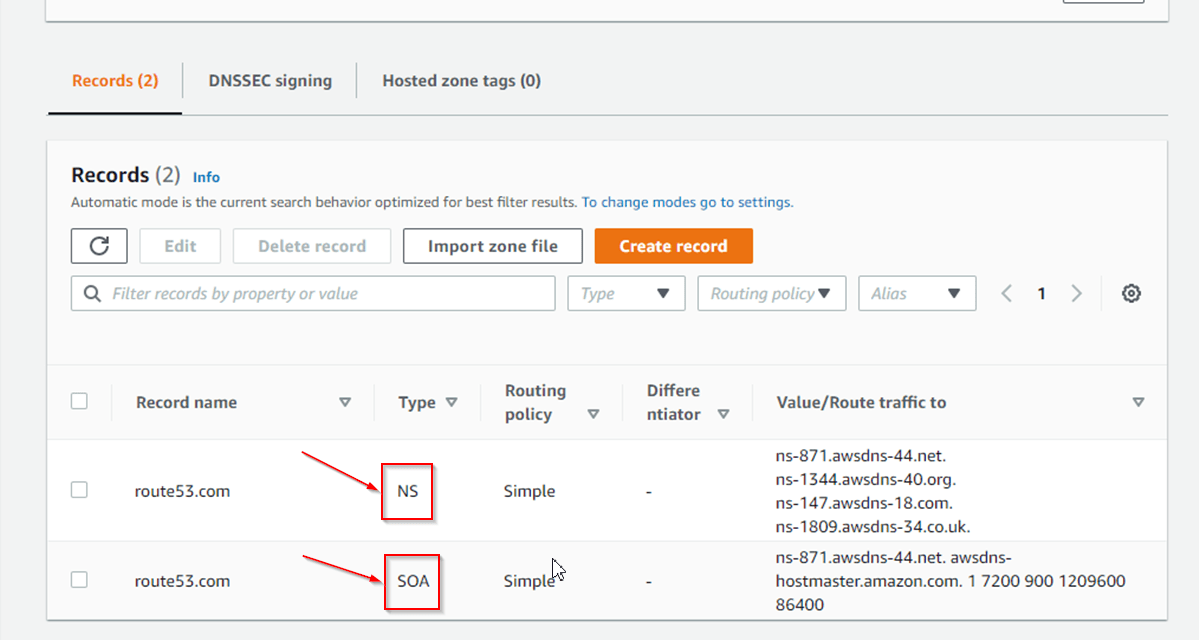The image size is (1199, 640).
Task: Open table preferences gear icon
Action: 1131,293
